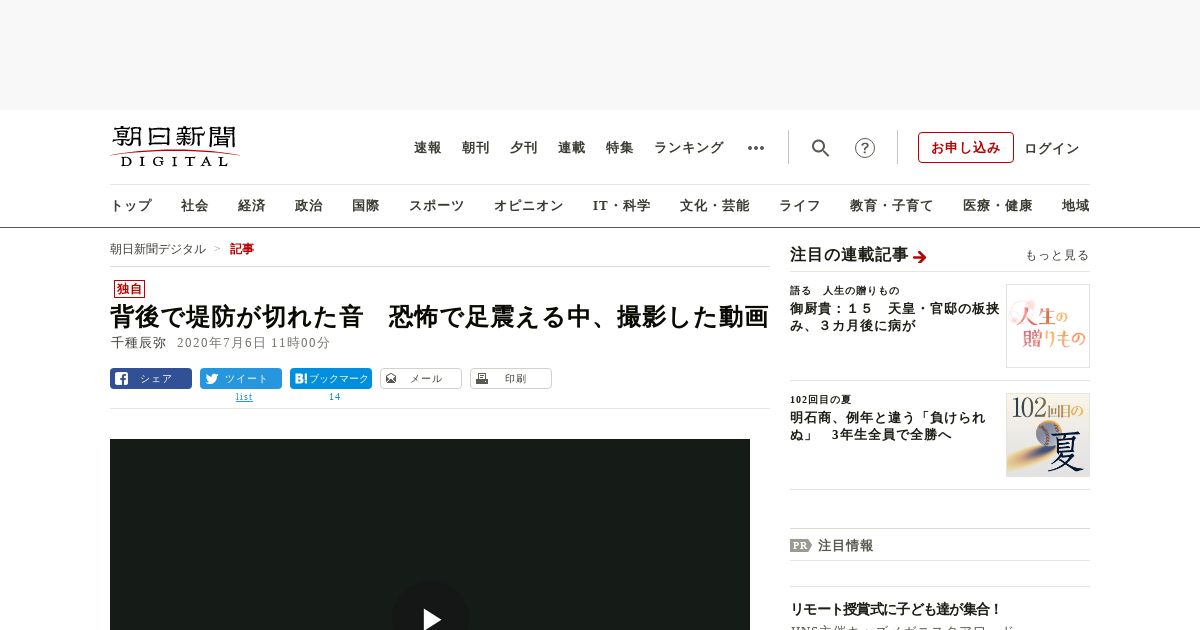Image resolution: width=1200 pixels, height=630 pixels.
Task: Click the article headline 背後で堤防が切れた音
Action: click(x=439, y=317)
